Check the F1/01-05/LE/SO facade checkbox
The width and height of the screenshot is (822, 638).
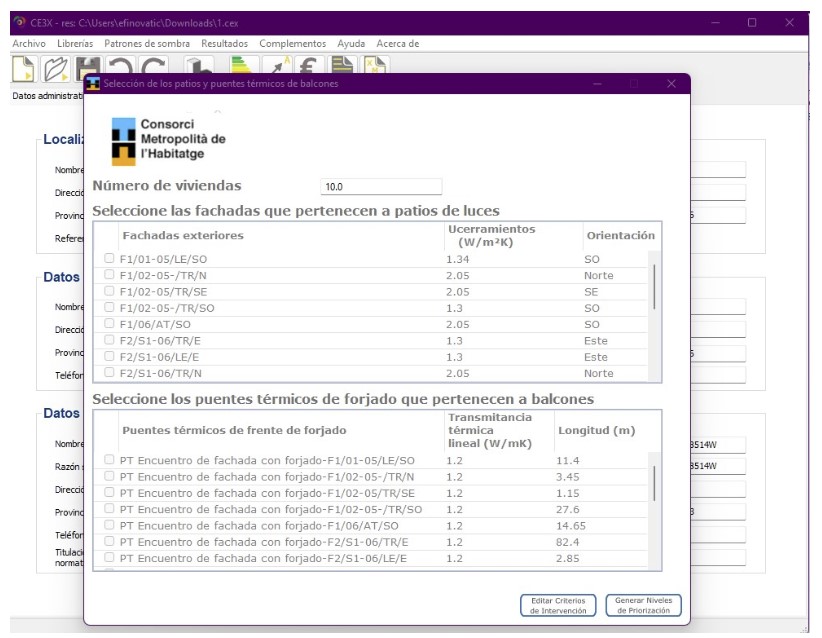tap(109, 258)
